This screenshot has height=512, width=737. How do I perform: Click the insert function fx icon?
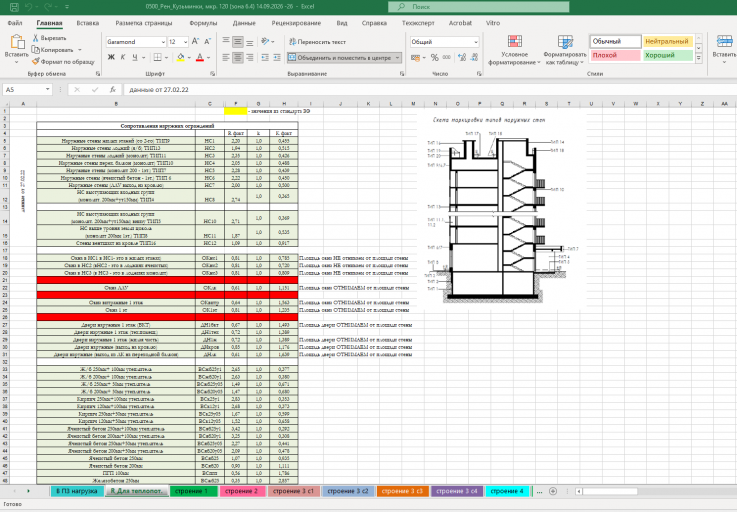point(113,89)
